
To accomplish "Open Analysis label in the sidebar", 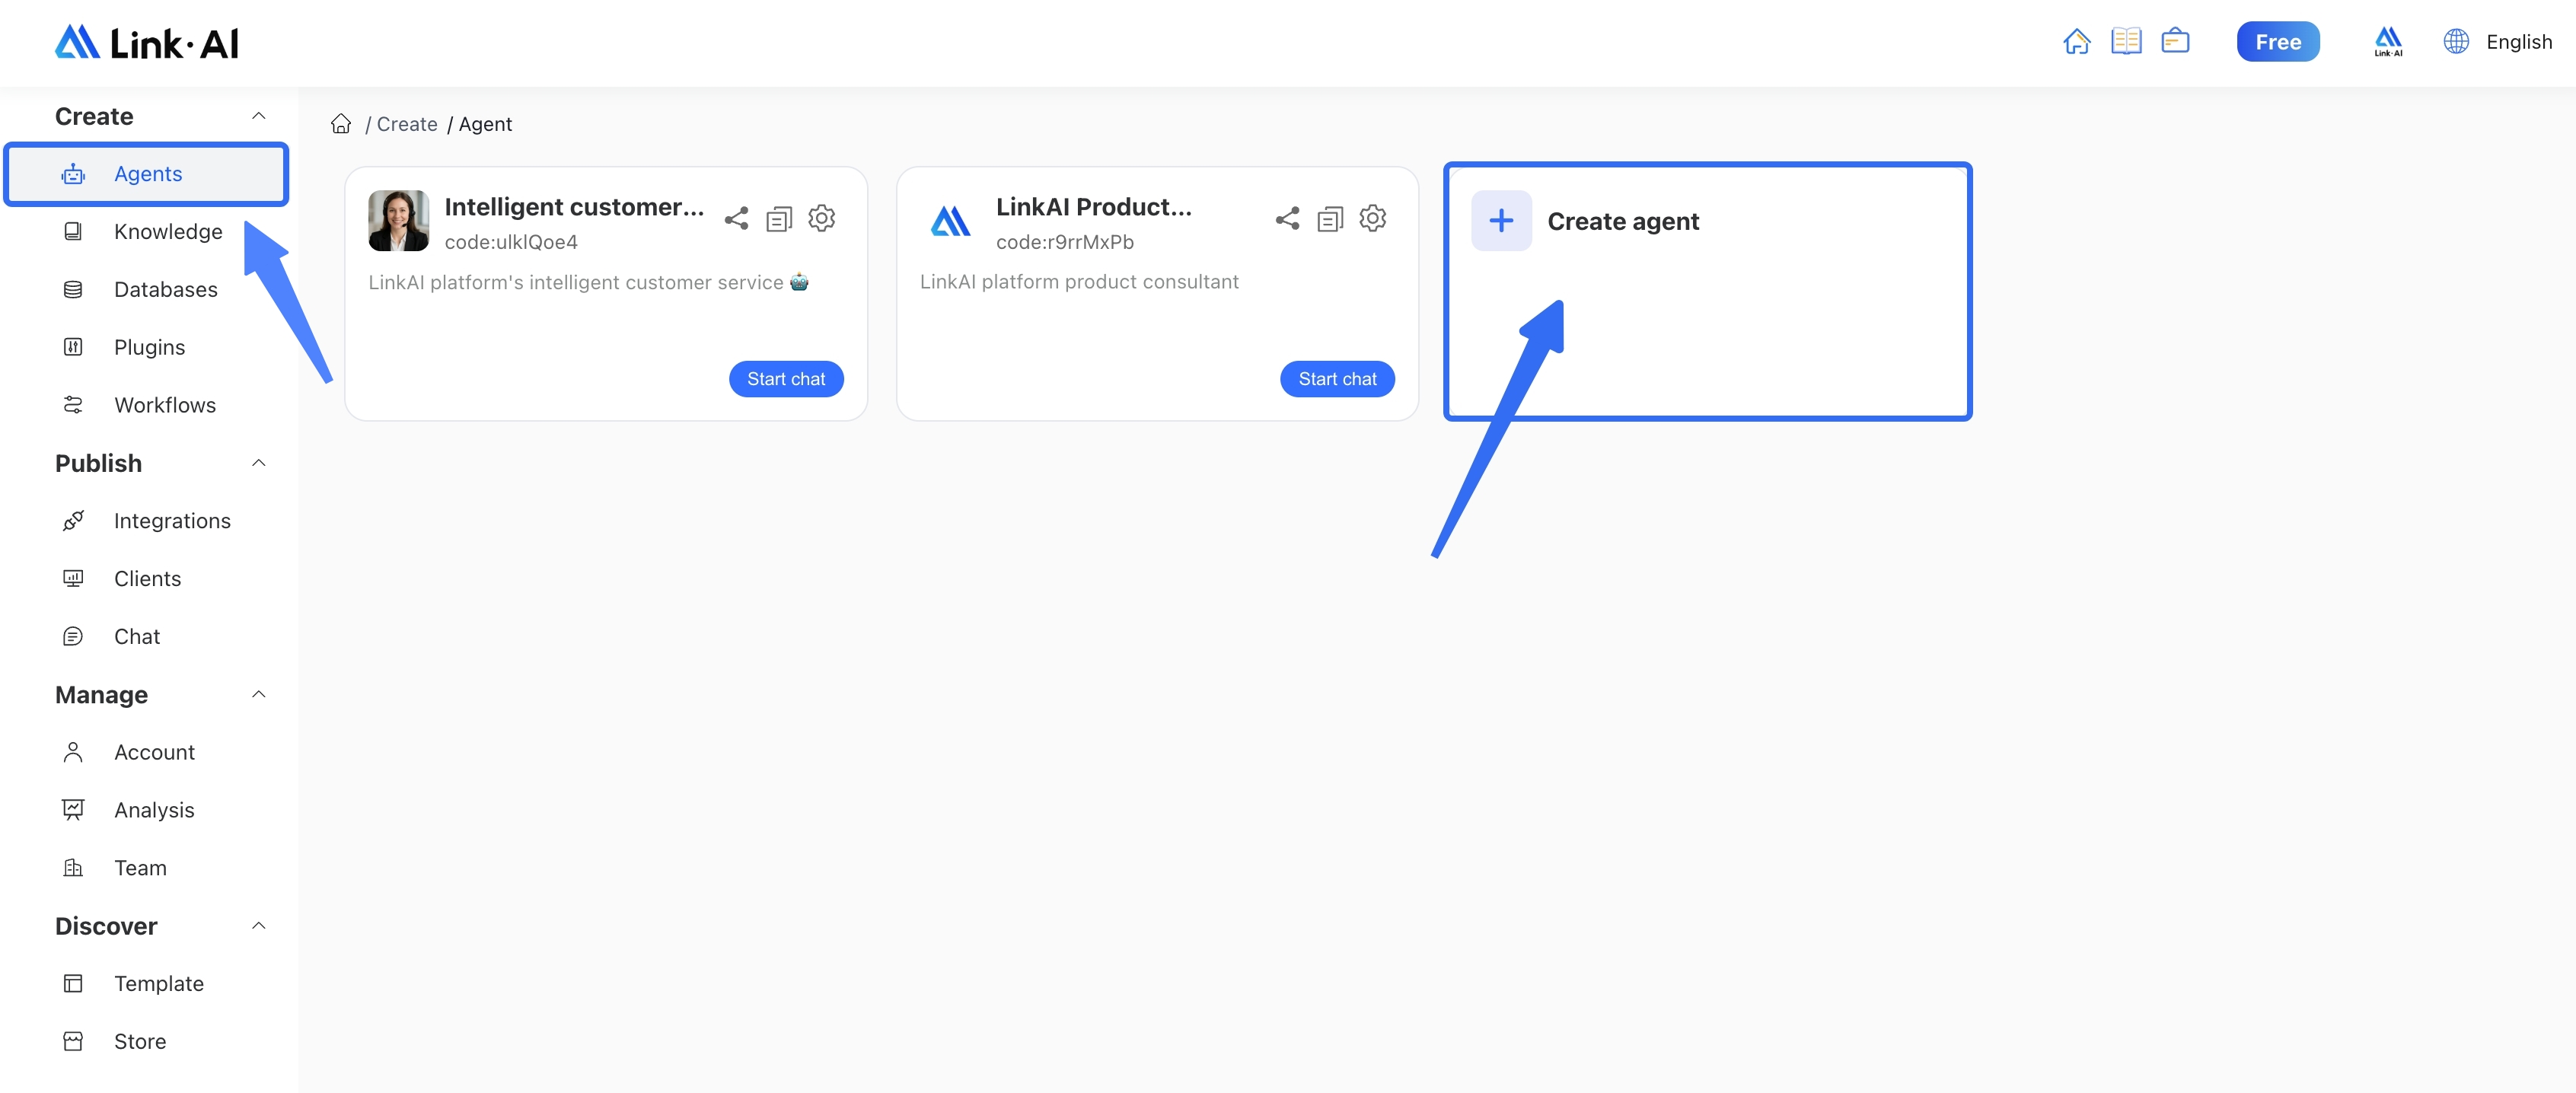I will coord(154,810).
